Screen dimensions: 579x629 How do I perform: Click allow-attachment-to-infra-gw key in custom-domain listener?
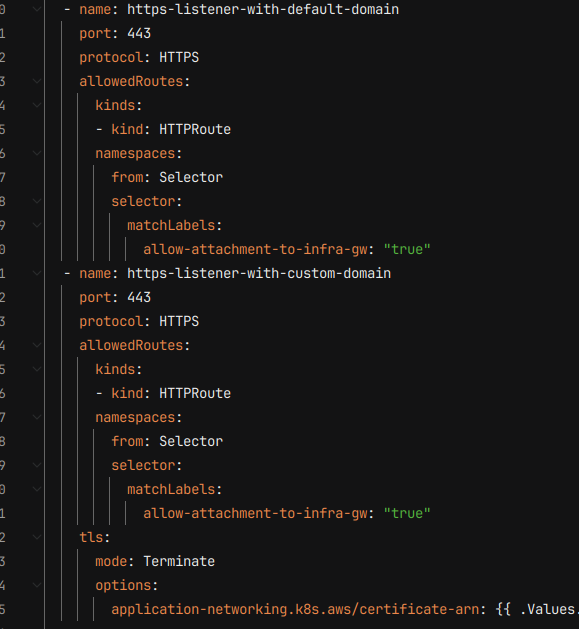click(255, 513)
